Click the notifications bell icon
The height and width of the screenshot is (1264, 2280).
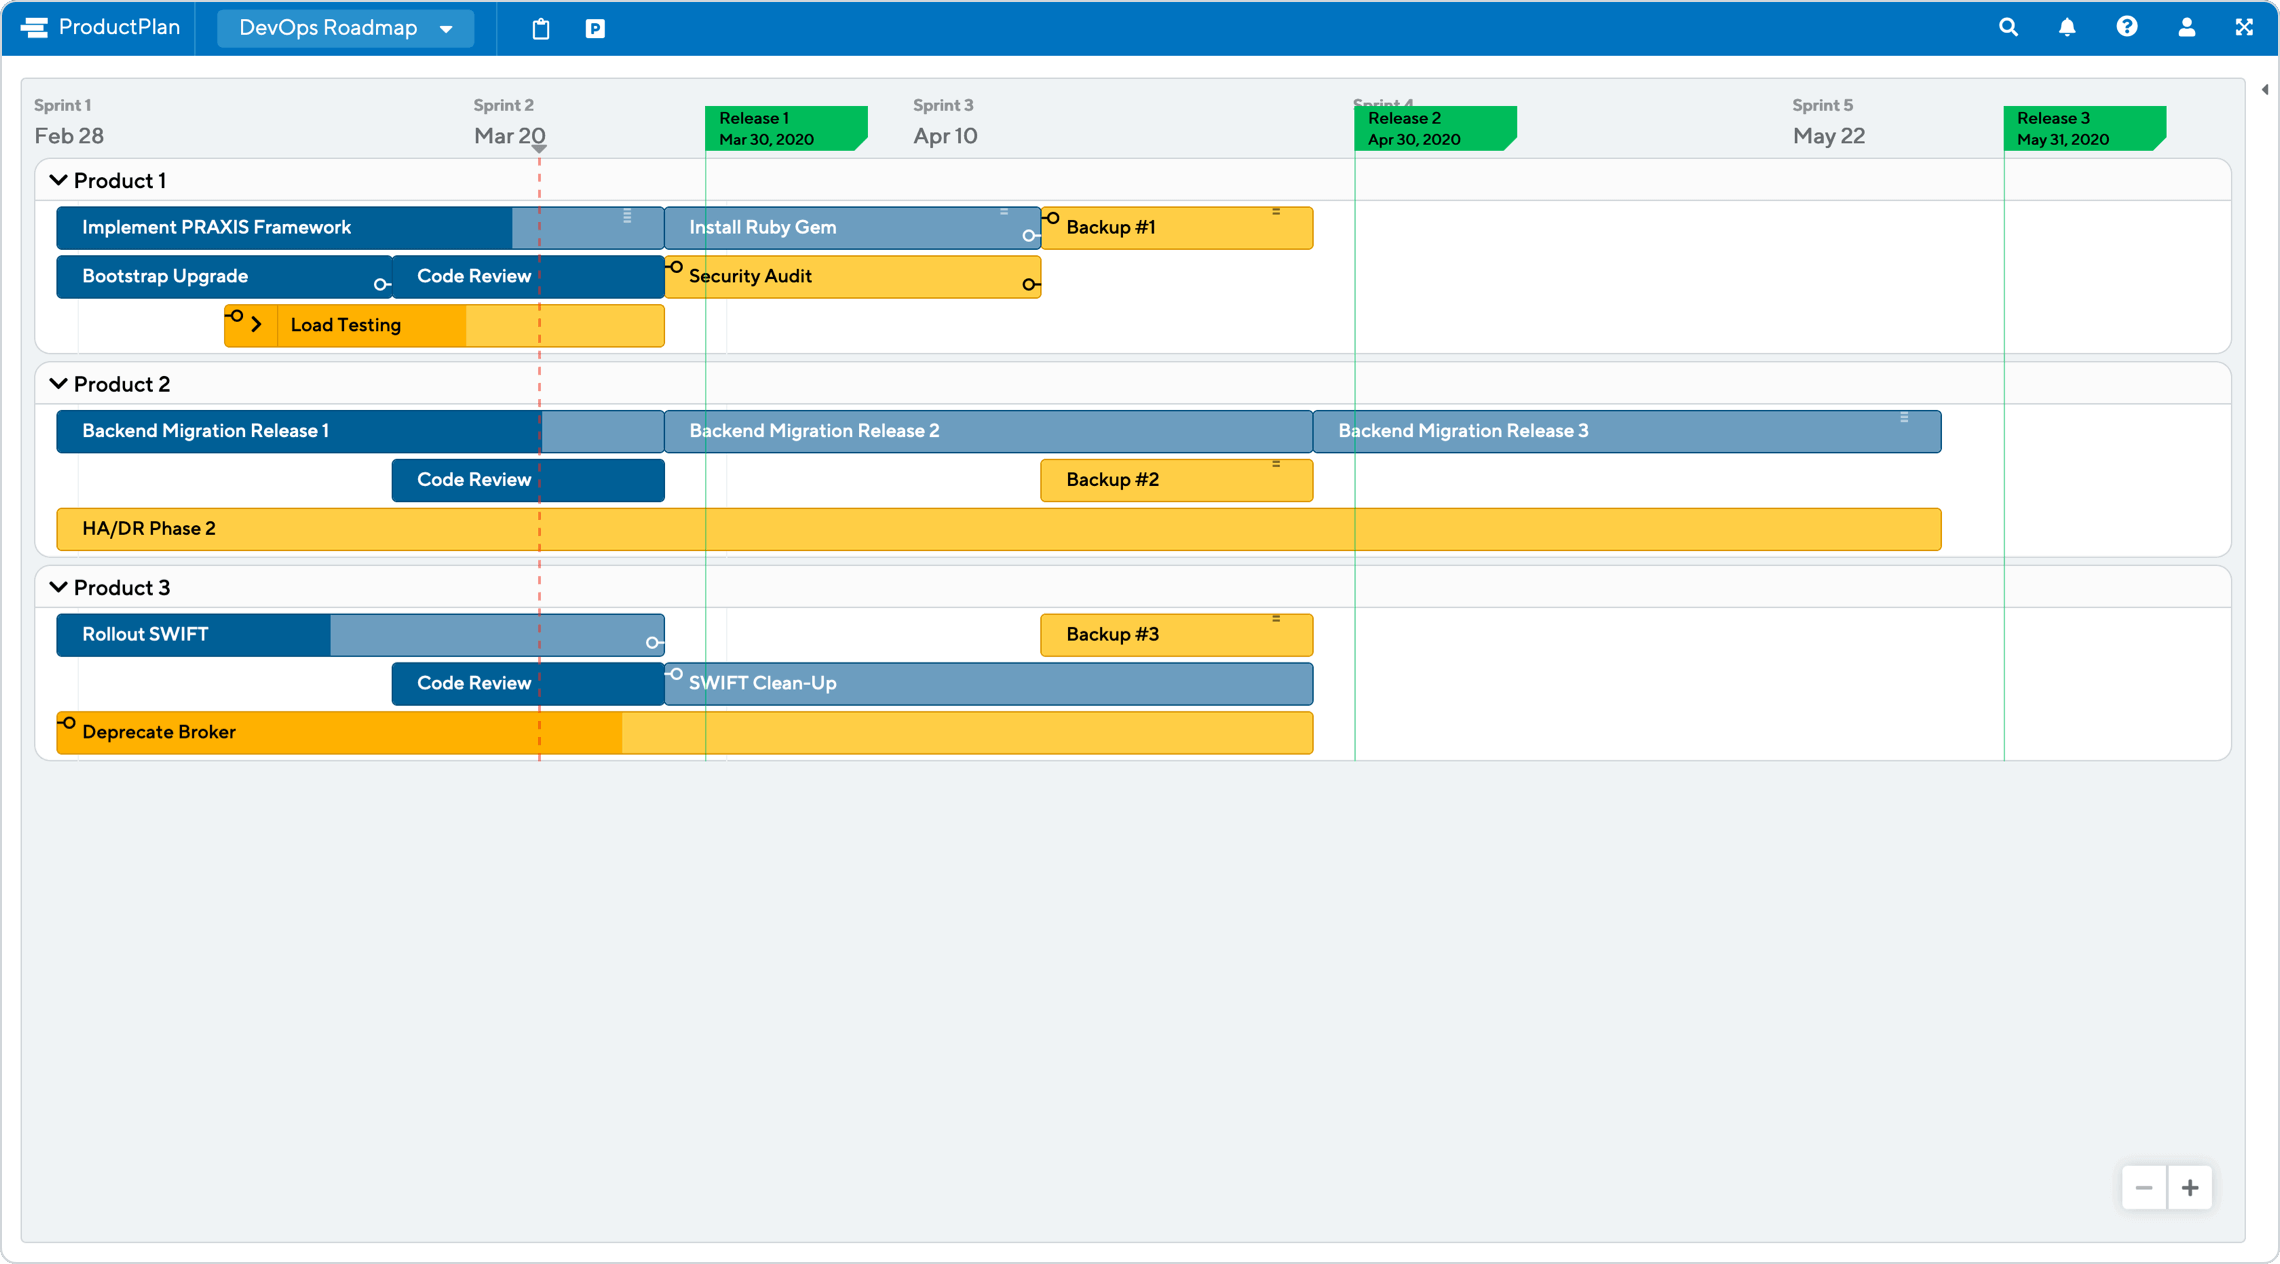coord(2067,26)
